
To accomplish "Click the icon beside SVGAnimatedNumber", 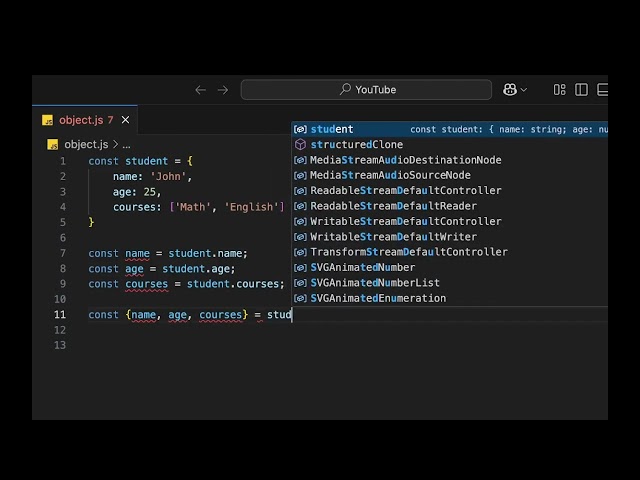I will [300, 268].
